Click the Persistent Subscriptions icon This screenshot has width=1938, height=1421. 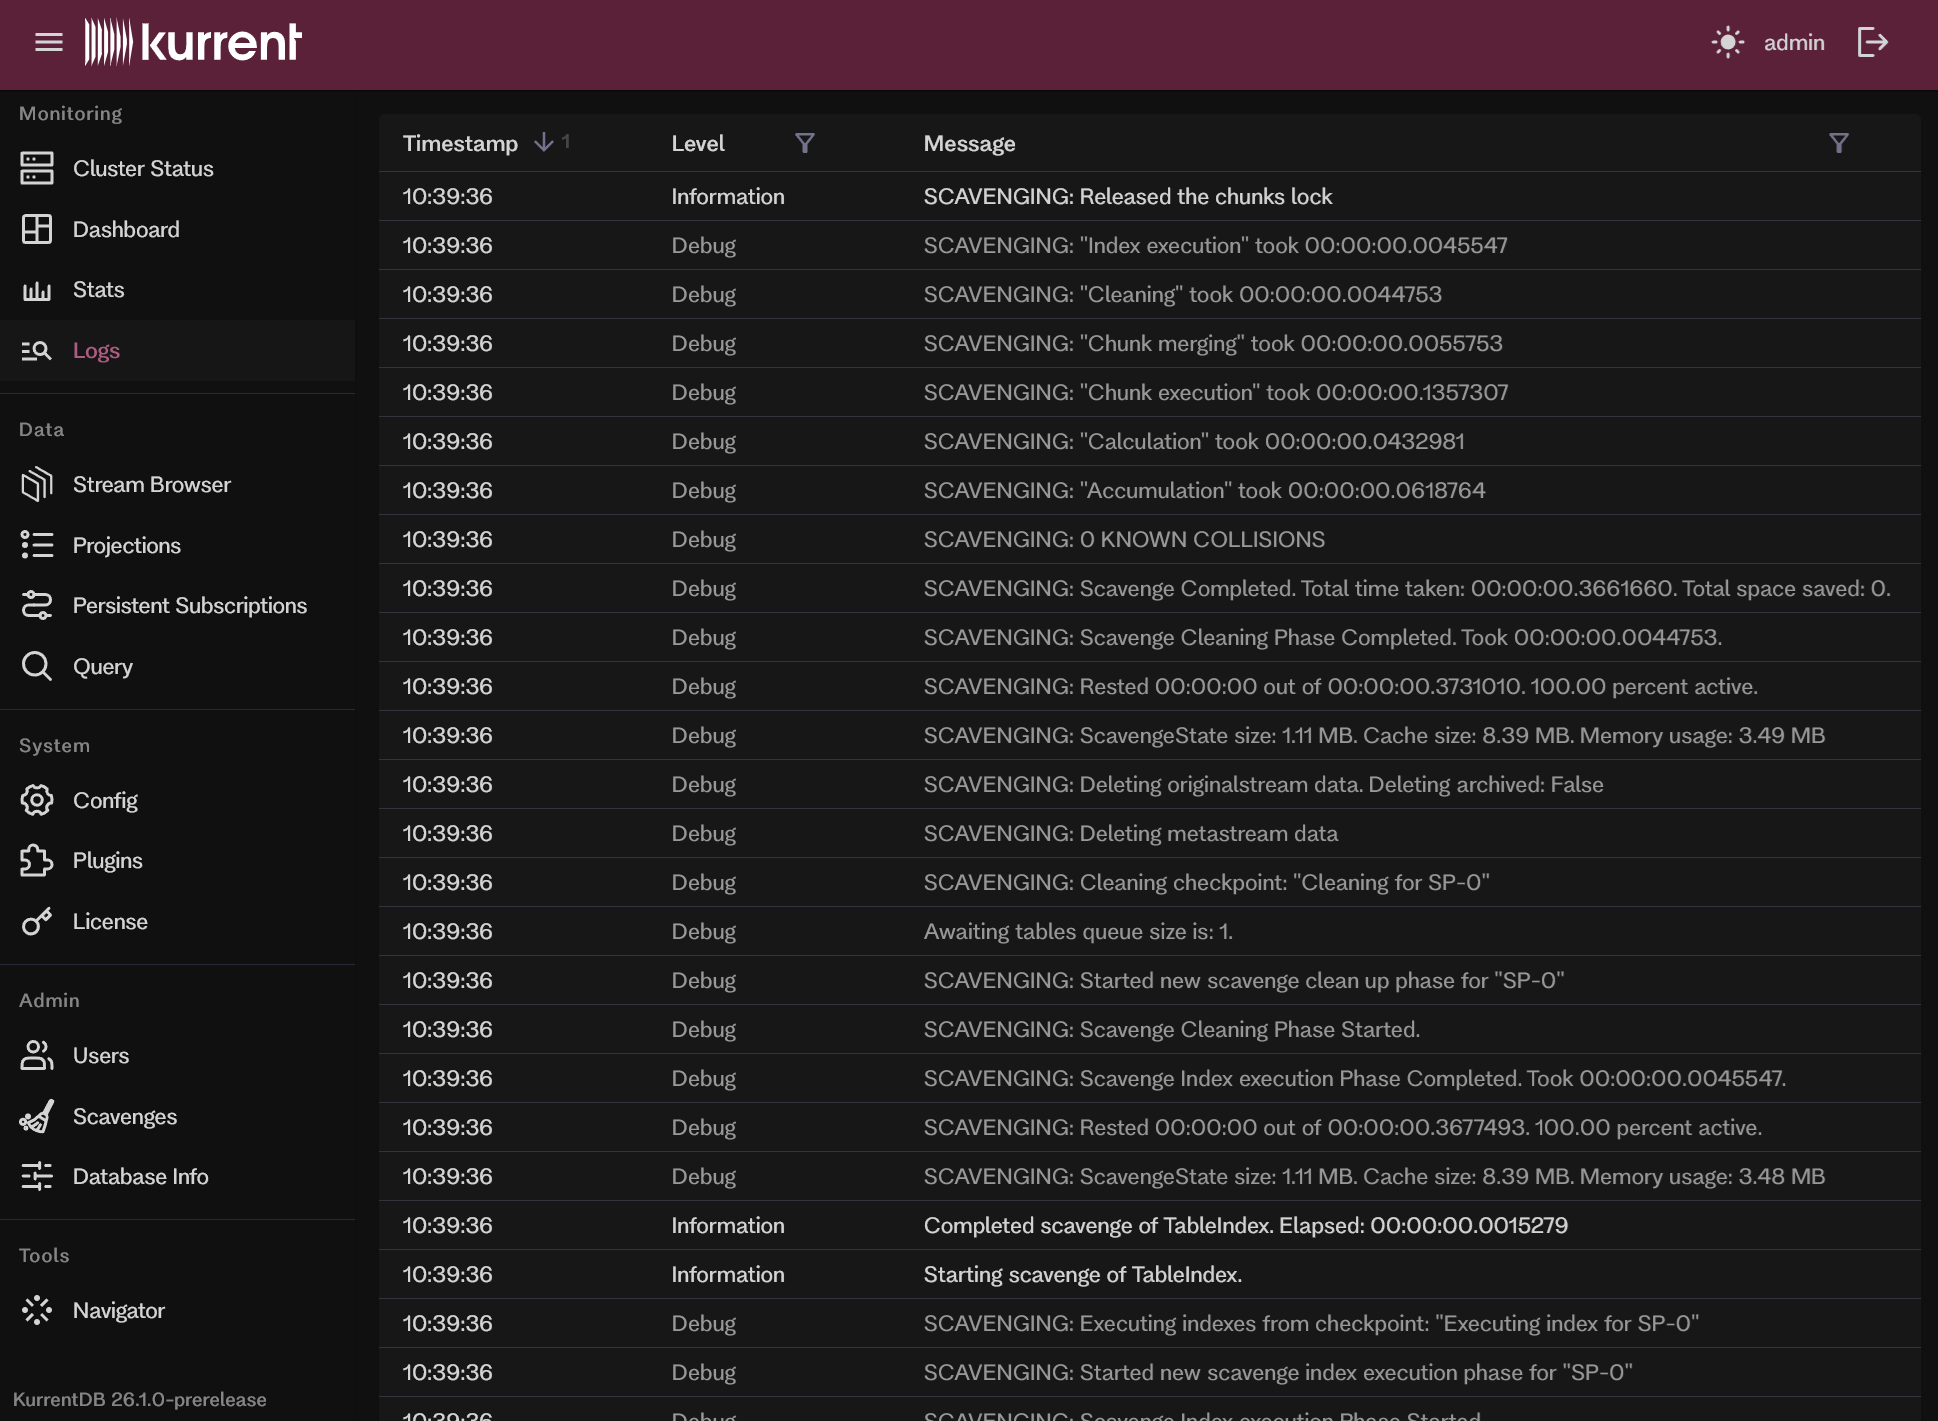tap(37, 605)
